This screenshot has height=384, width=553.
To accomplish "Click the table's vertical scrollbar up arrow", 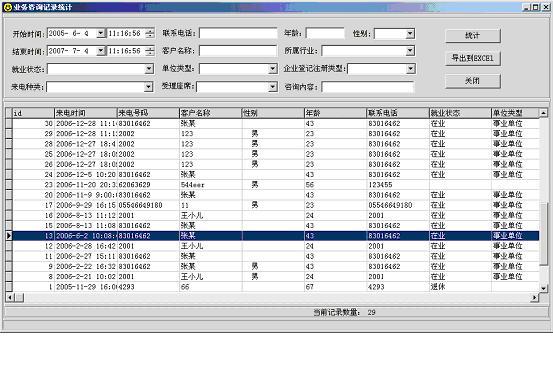I will pos(543,113).
